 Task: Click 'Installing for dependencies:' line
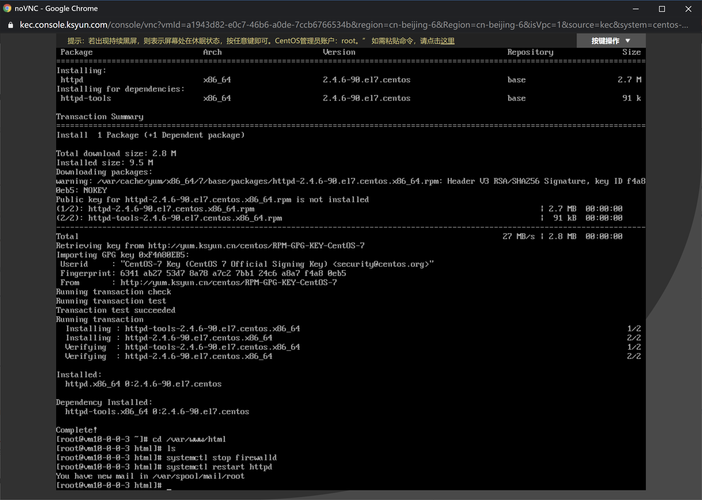[120, 89]
